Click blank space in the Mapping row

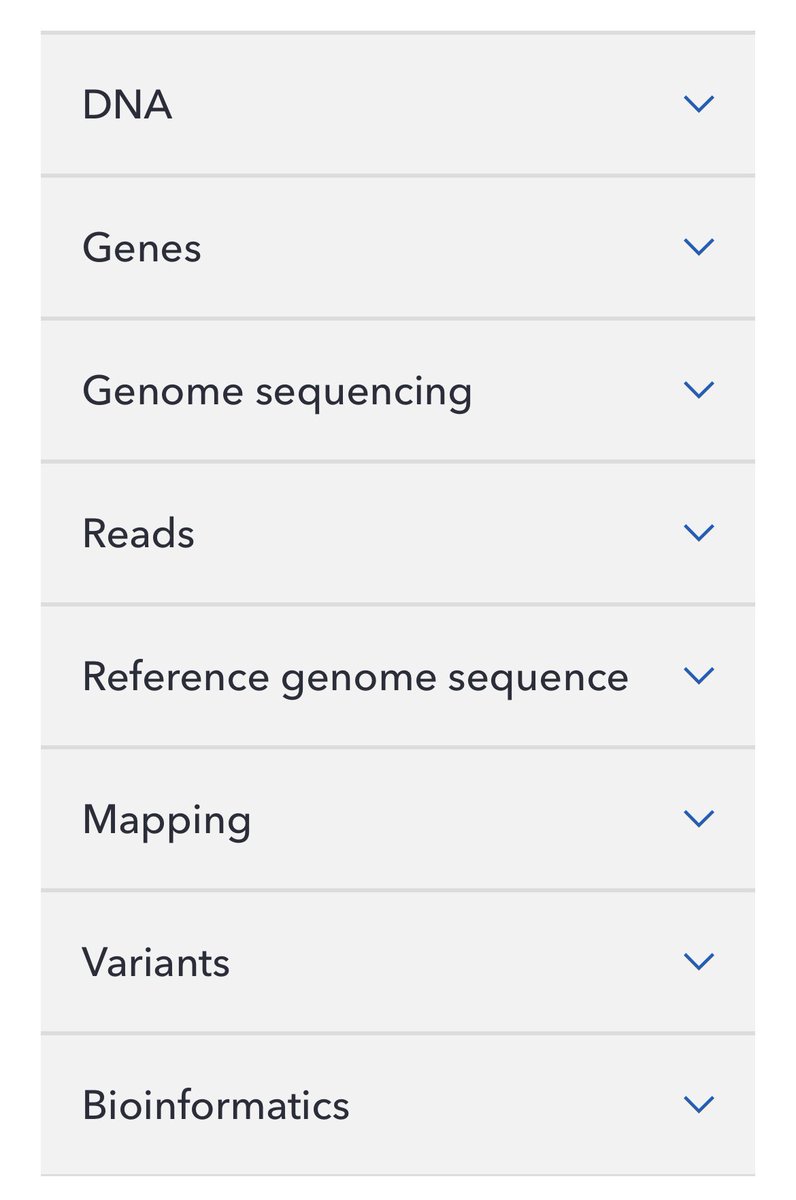pos(450,819)
